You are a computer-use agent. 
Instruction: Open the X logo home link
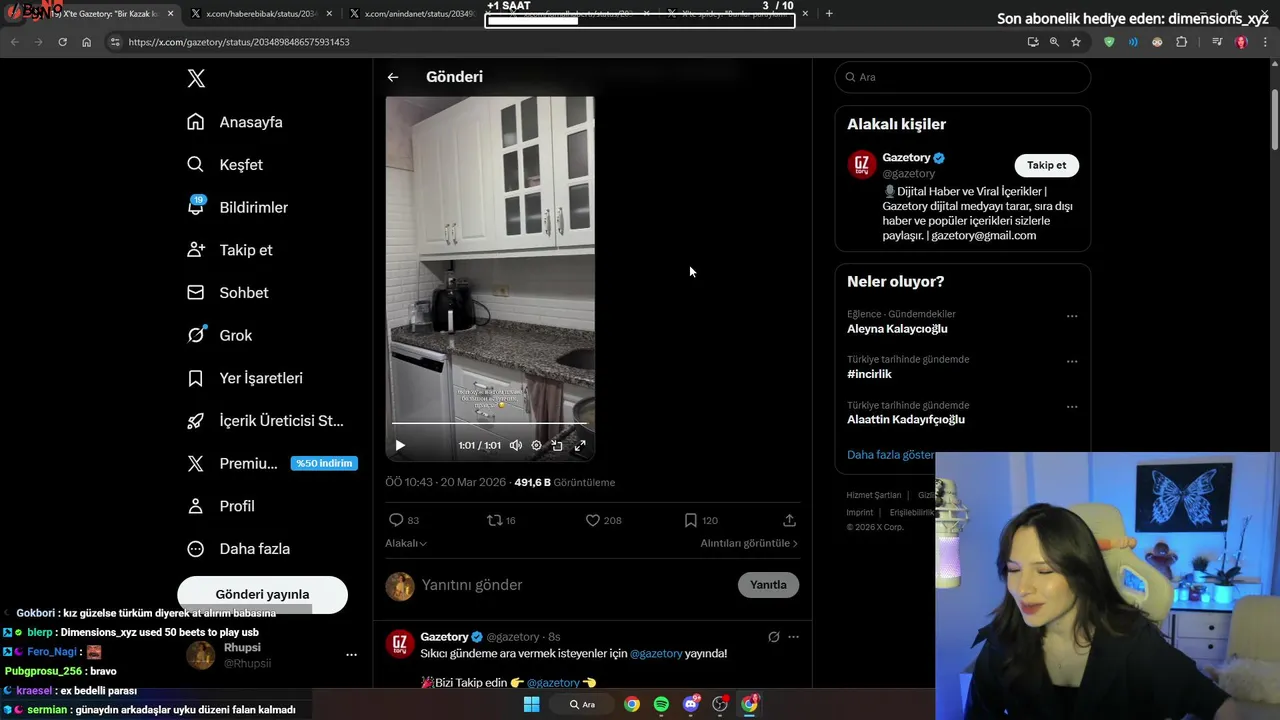pos(196,79)
